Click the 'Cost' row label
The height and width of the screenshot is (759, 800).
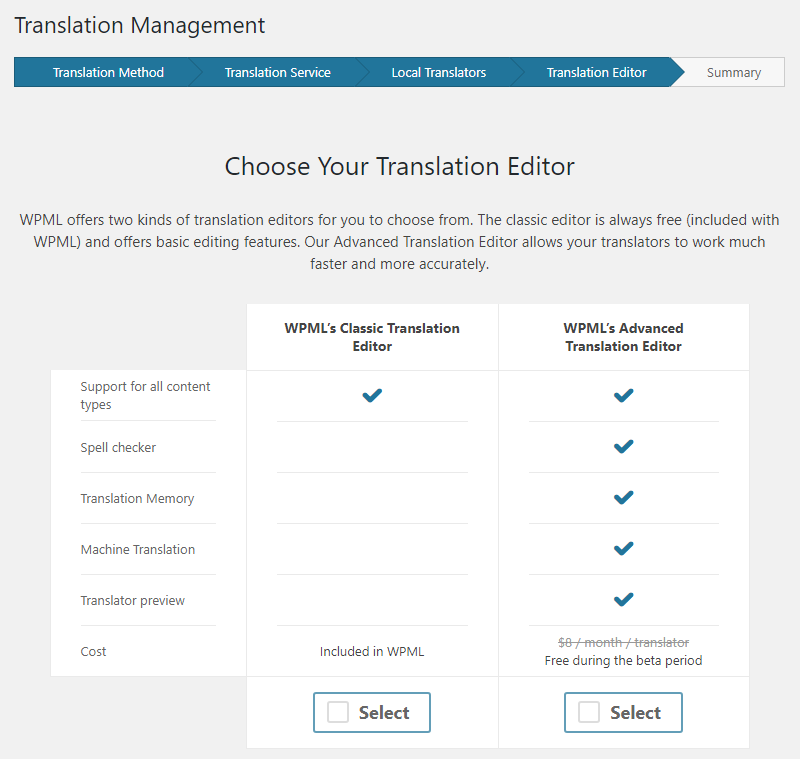coord(93,651)
